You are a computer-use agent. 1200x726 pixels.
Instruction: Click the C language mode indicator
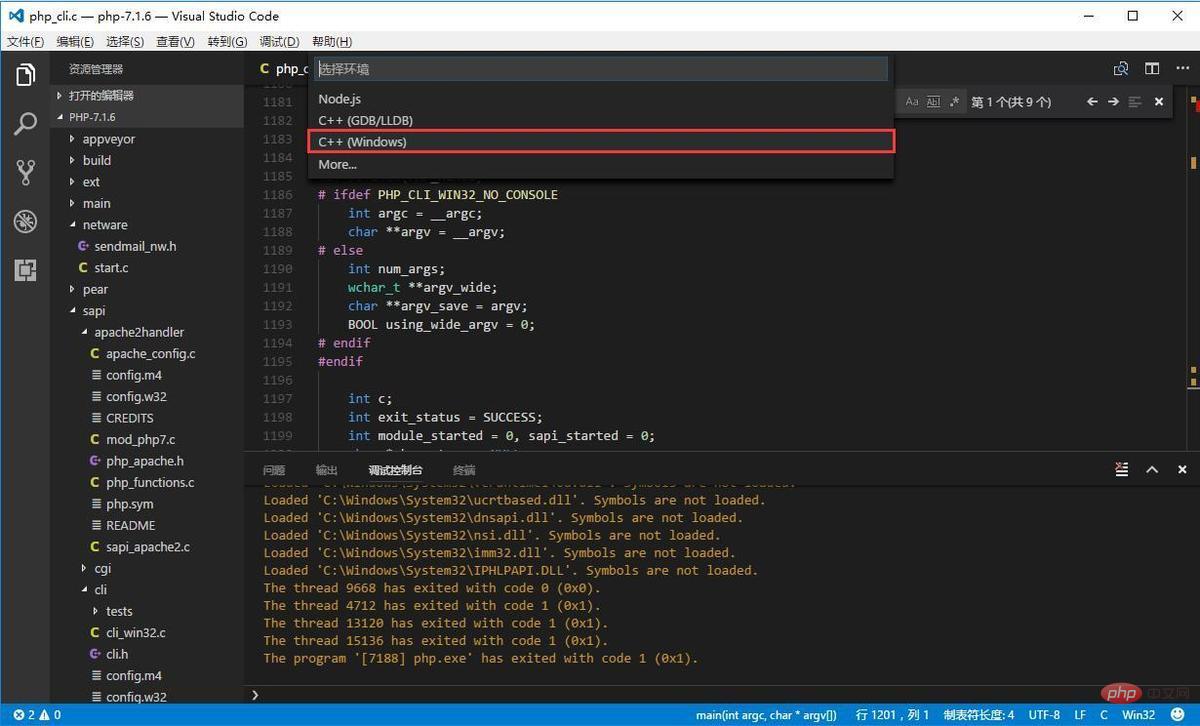(1105, 715)
